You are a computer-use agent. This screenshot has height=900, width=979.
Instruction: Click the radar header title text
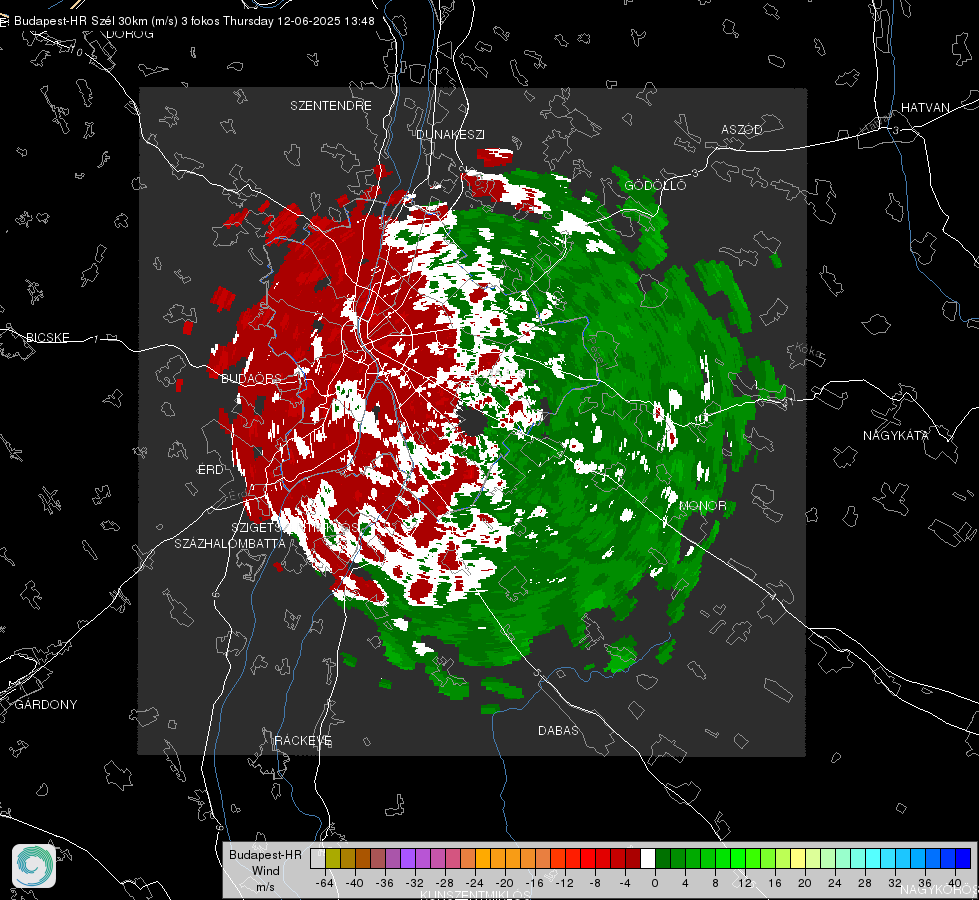pyautogui.click(x=194, y=21)
